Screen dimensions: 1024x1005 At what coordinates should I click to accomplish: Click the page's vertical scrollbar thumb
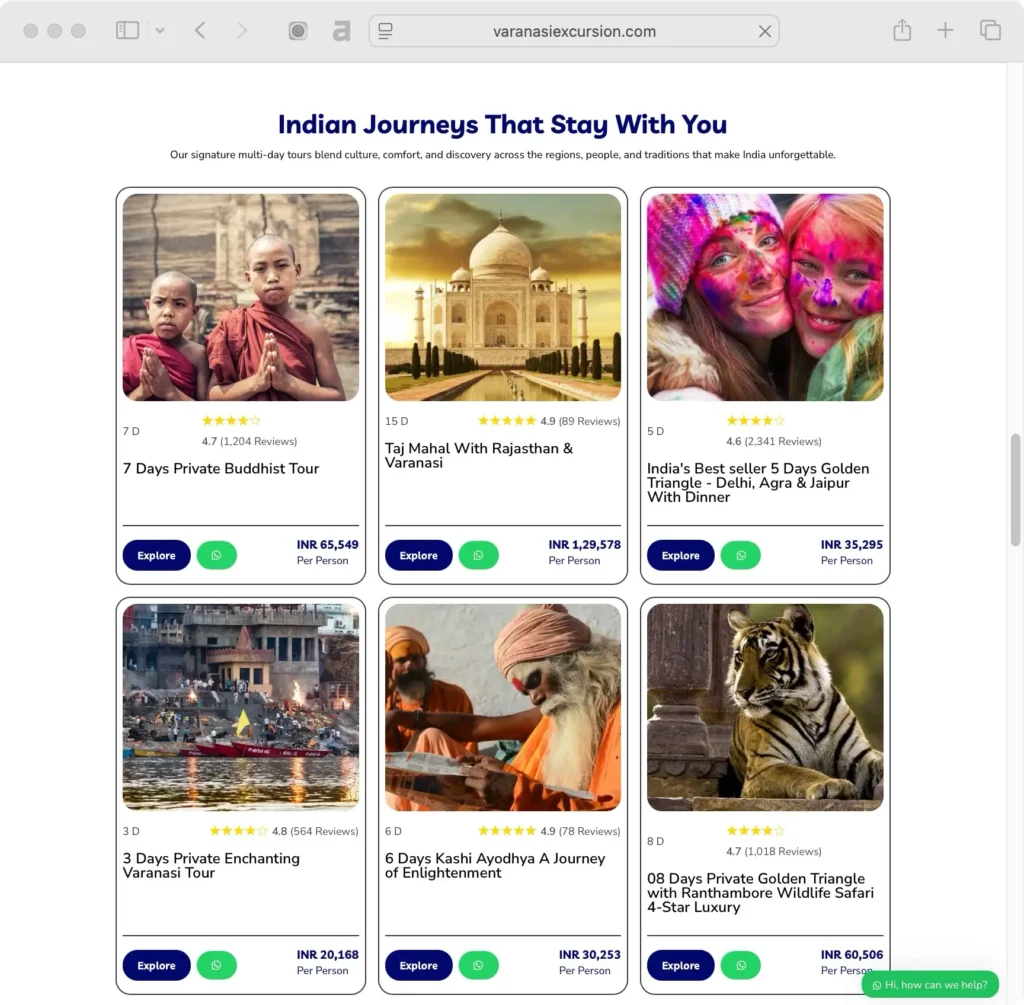pyautogui.click(x=1015, y=490)
